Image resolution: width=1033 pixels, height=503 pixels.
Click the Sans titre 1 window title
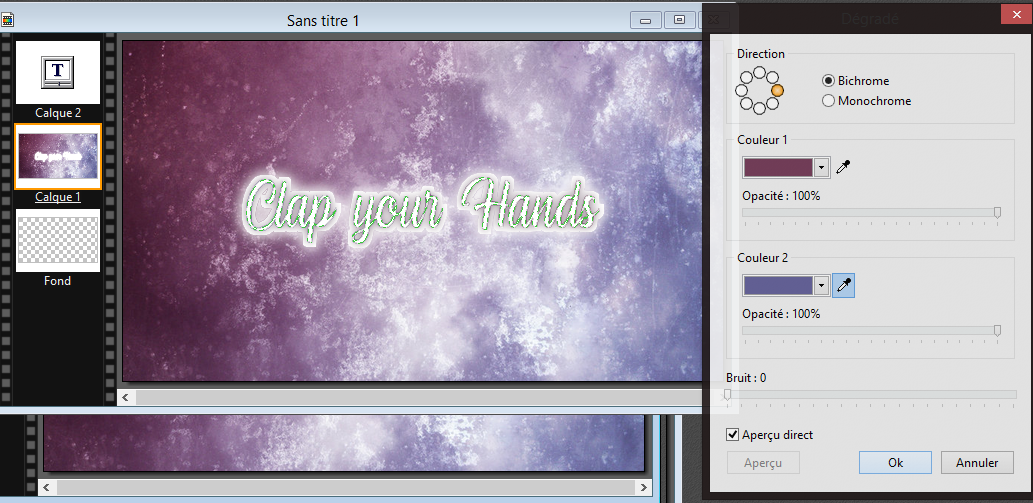click(x=323, y=20)
